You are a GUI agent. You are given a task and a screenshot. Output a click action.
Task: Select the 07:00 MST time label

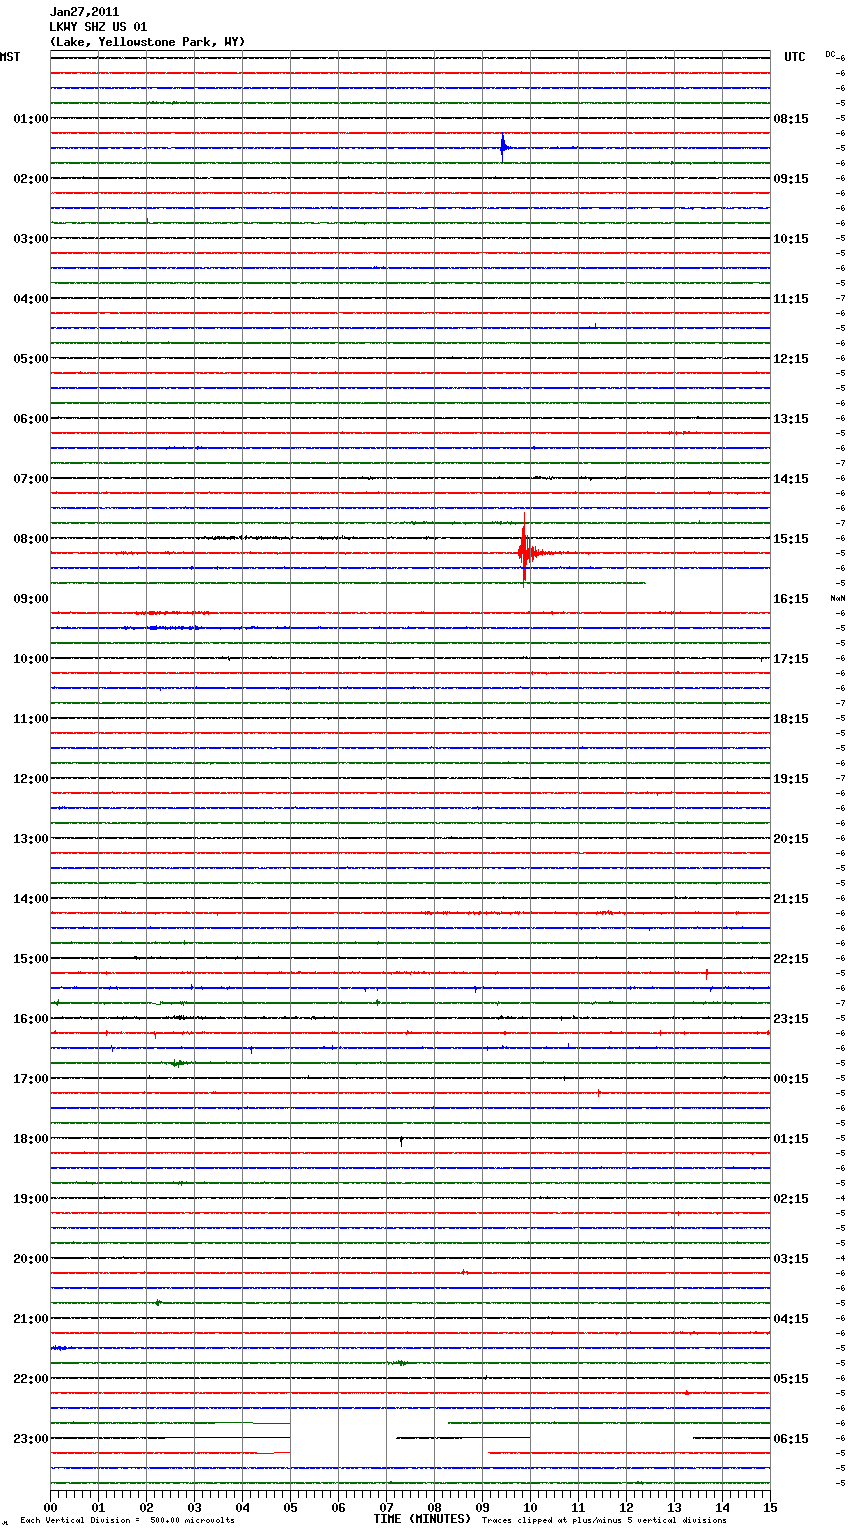(x=30, y=479)
